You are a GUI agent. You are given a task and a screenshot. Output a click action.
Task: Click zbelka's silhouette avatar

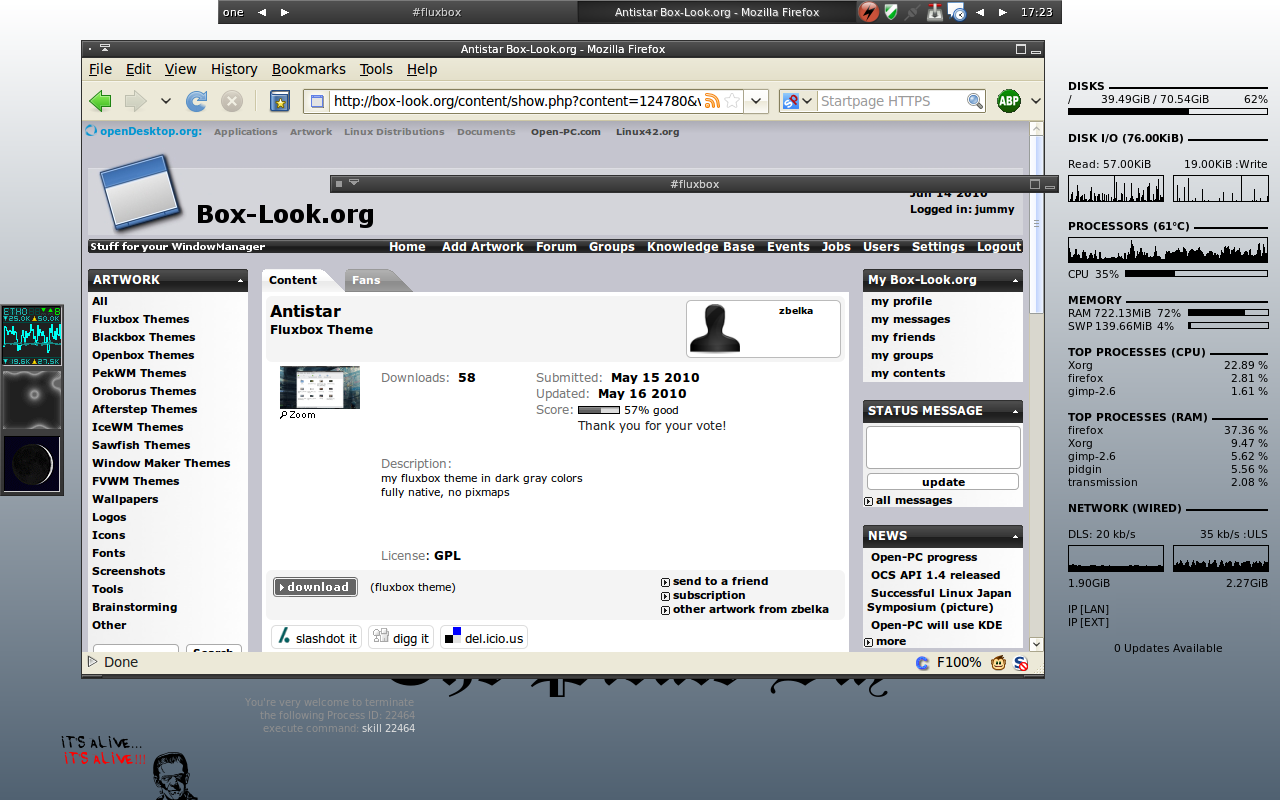(x=716, y=328)
